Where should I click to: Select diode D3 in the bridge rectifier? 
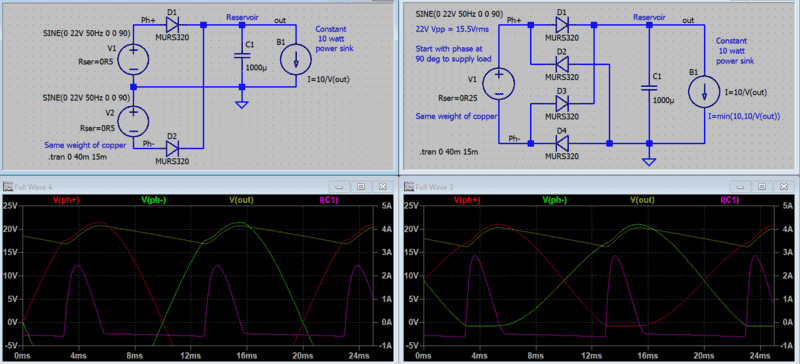[562, 104]
